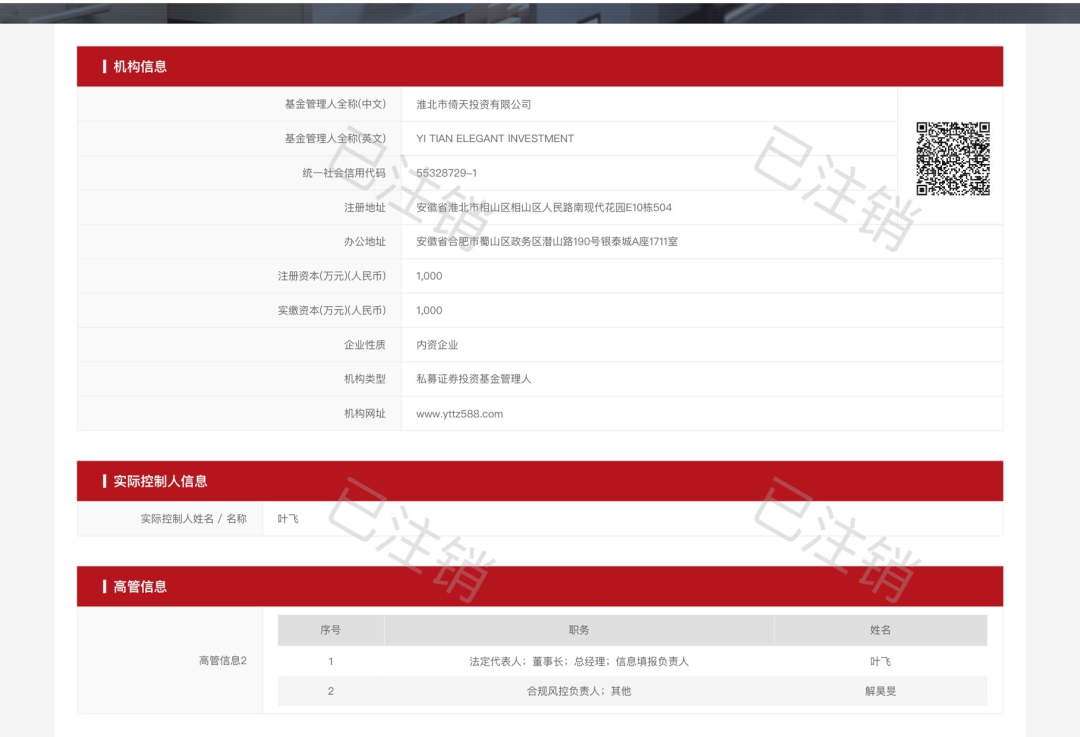Click the QR code image
The height and width of the screenshot is (737, 1080).
(952, 158)
